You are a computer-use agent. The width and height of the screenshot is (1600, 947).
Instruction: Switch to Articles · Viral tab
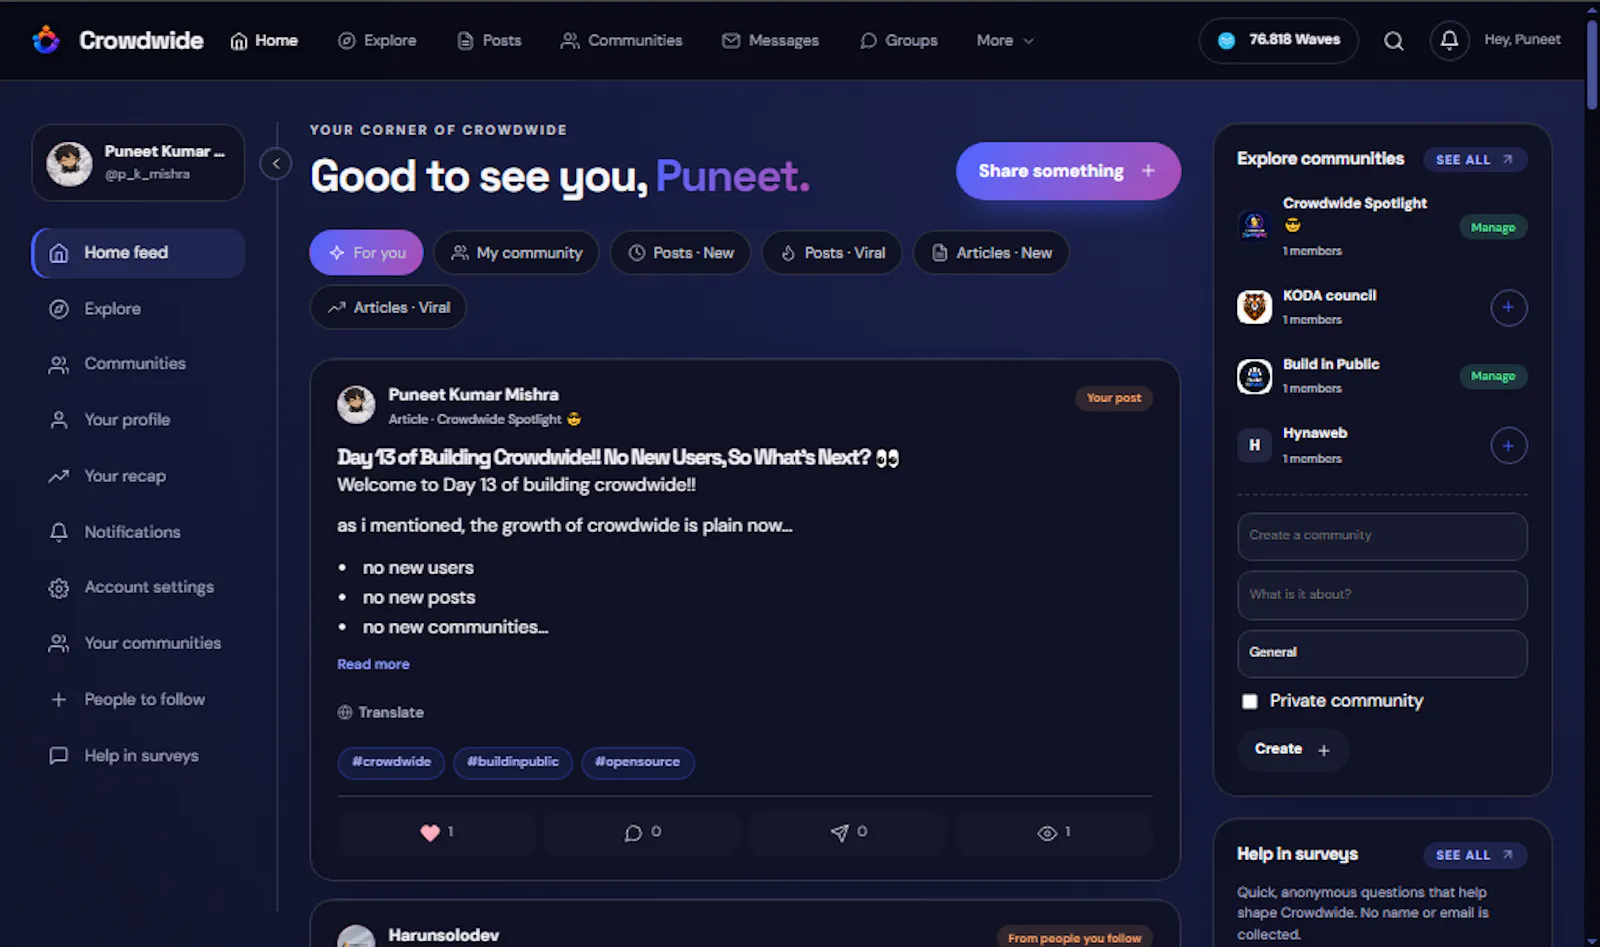pos(388,307)
